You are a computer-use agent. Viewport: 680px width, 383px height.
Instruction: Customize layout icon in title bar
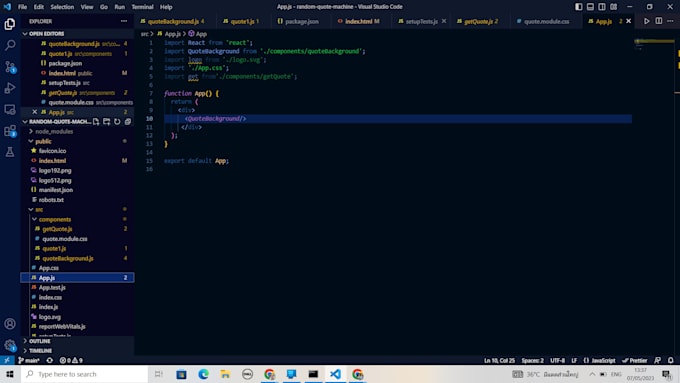[x=614, y=7]
